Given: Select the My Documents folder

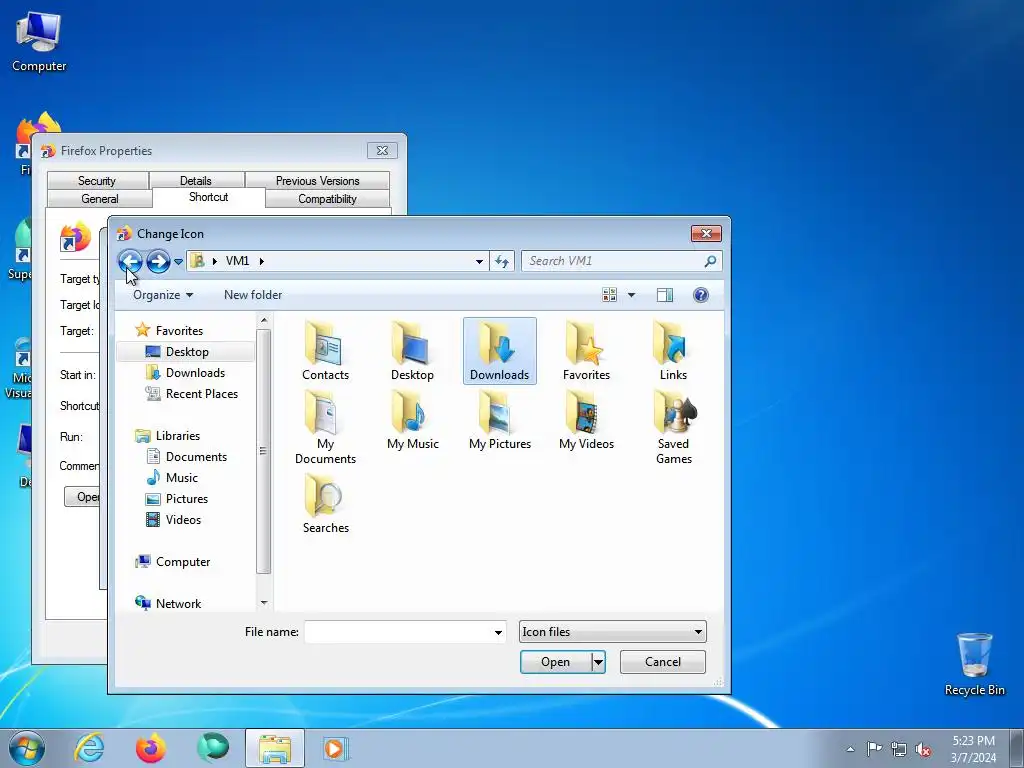Looking at the screenshot, I should coord(325,428).
